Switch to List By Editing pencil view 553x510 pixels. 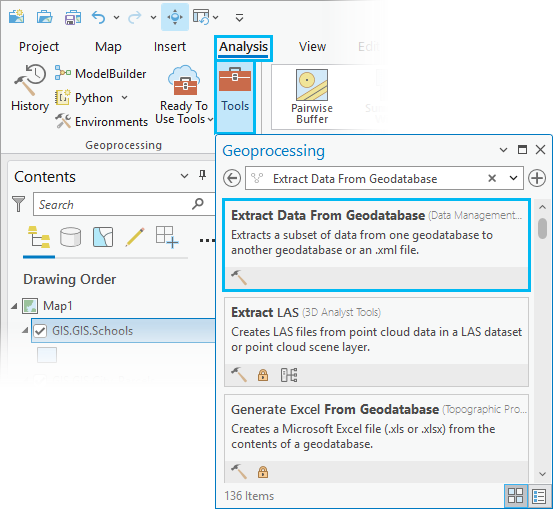pyautogui.click(x=135, y=237)
